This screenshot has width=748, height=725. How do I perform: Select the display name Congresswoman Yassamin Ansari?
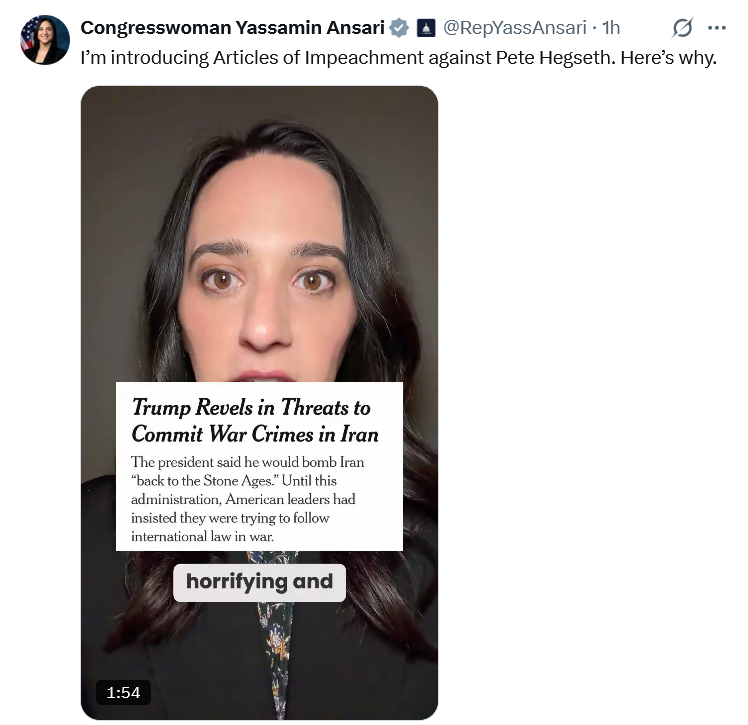pyautogui.click(x=232, y=28)
